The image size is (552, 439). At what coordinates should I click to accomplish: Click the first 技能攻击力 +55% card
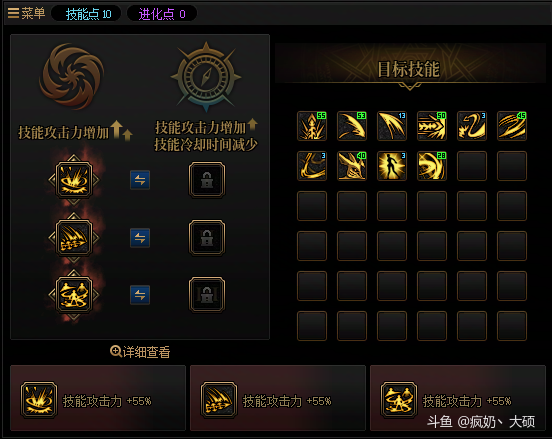point(98,398)
